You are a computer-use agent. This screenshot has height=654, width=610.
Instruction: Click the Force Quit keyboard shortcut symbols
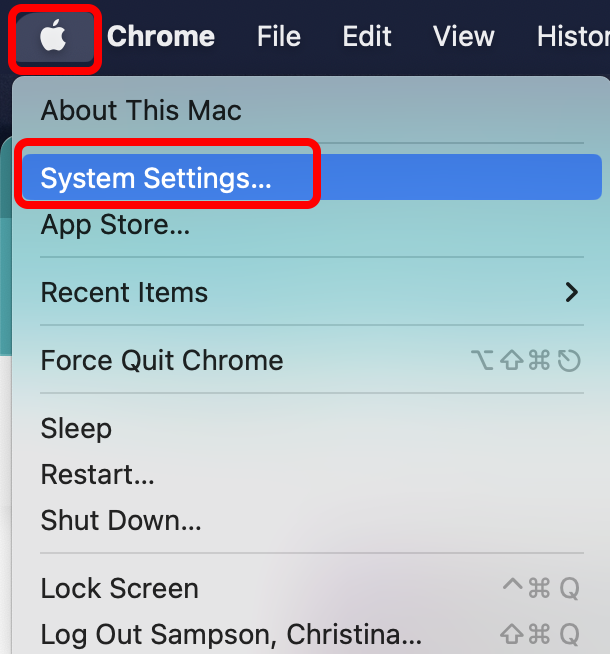point(526,360)
